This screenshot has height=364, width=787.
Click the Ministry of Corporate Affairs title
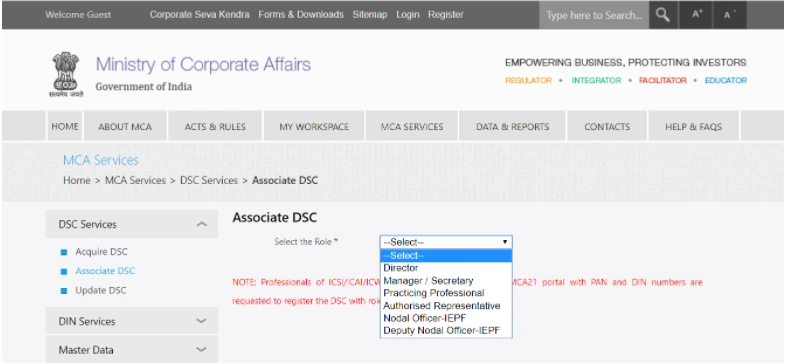(203, 64)
